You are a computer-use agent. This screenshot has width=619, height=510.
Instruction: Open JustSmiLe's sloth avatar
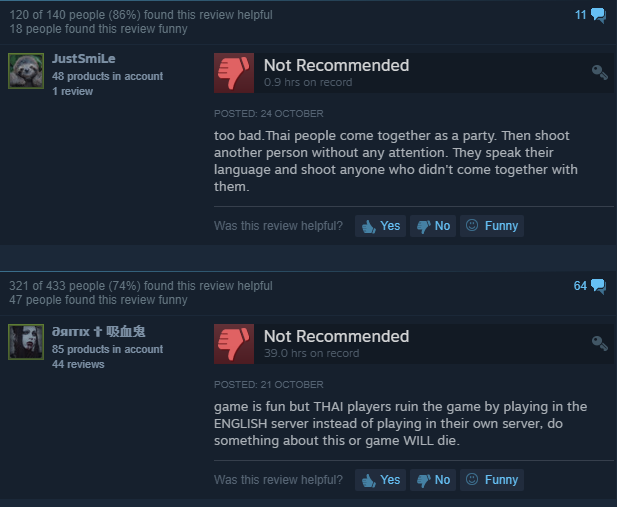point(26,71)
